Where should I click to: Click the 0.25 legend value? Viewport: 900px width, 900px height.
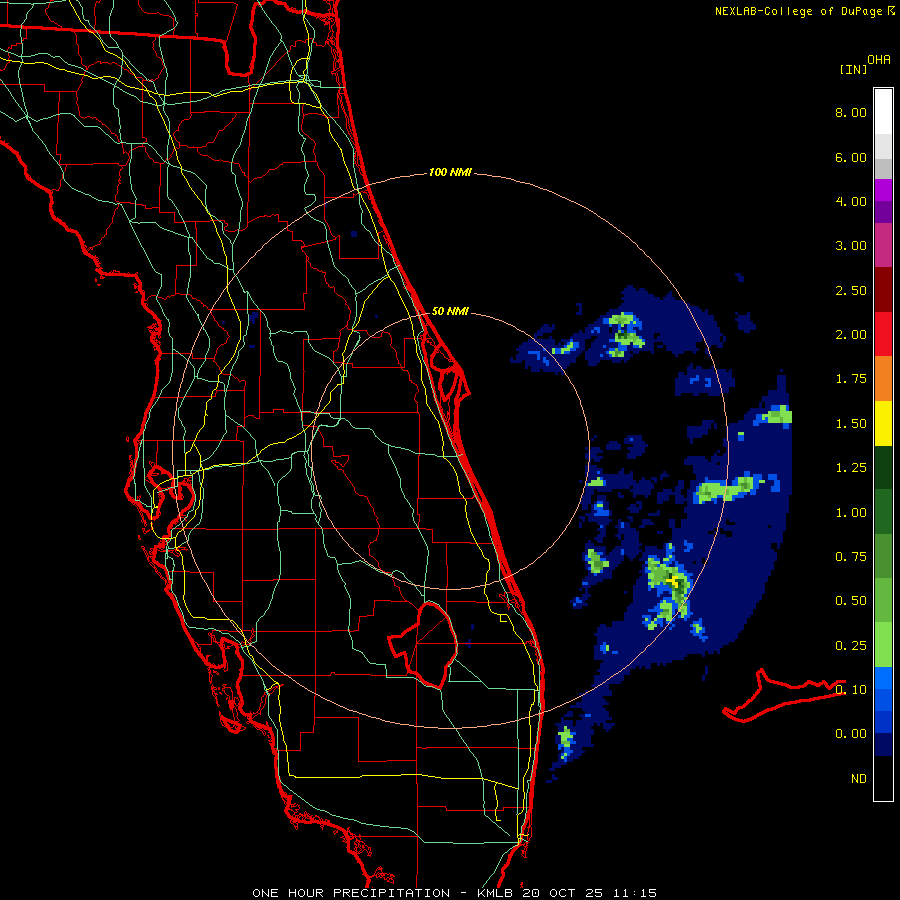pos(851,646)
